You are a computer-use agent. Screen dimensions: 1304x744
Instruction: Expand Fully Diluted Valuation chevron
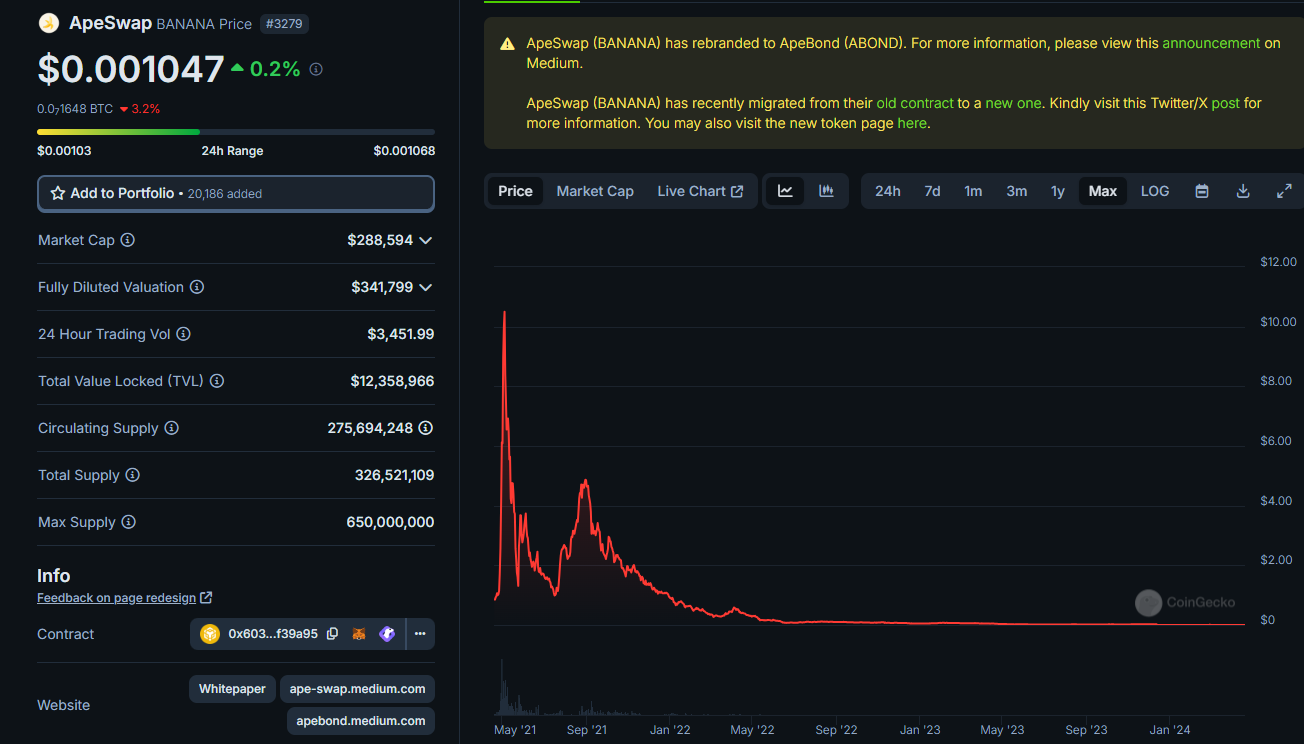[426, 287]
